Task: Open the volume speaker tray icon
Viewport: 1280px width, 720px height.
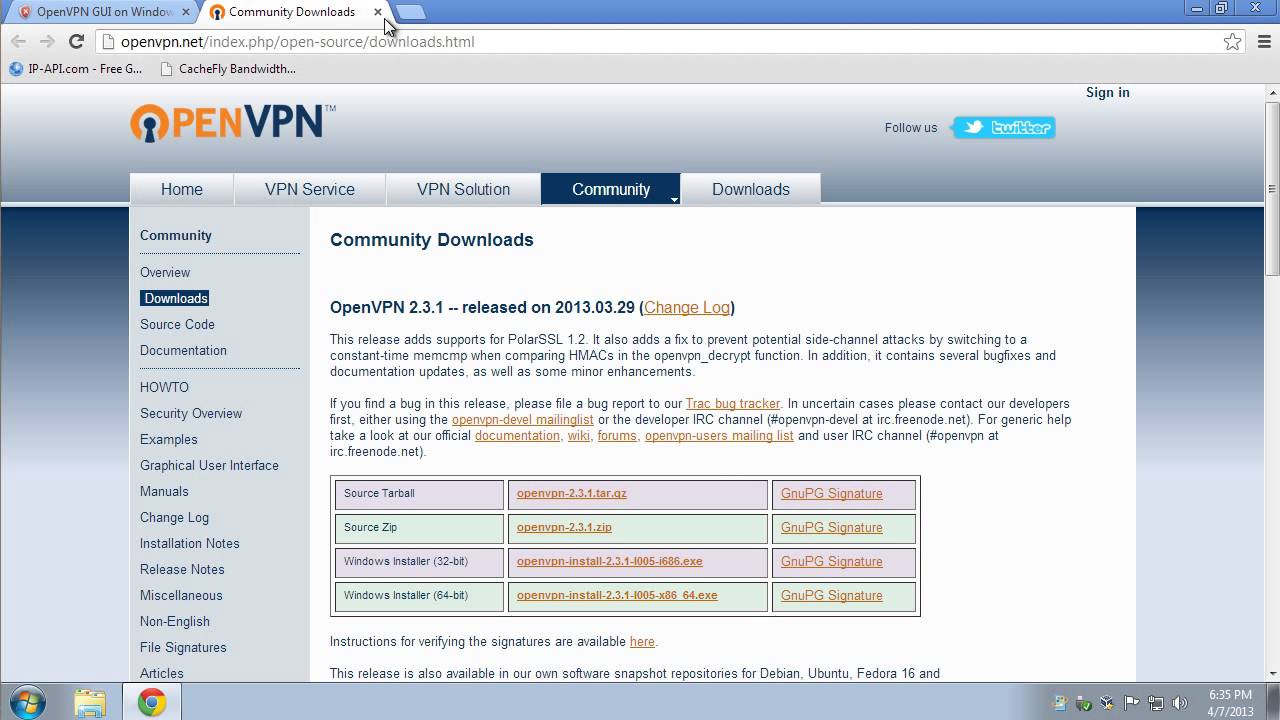Action: (1179, 703)
